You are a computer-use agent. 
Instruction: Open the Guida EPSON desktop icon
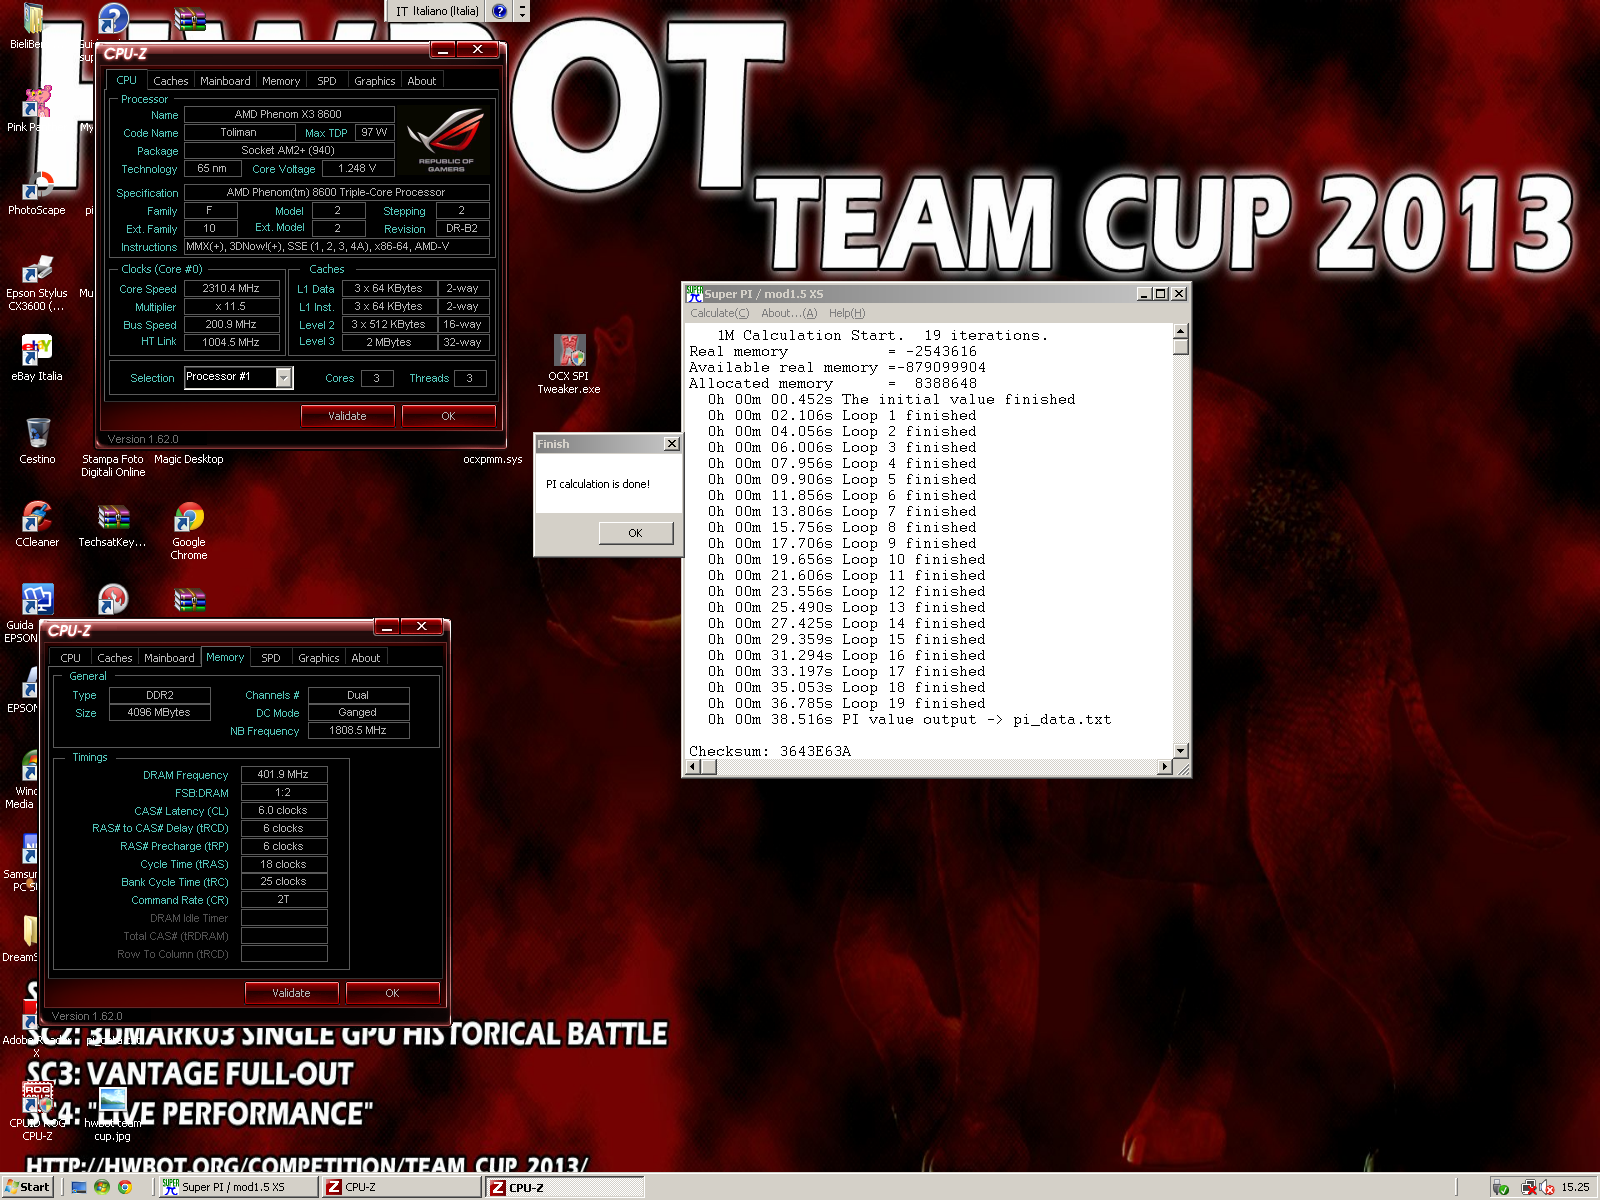click(37, 600)
